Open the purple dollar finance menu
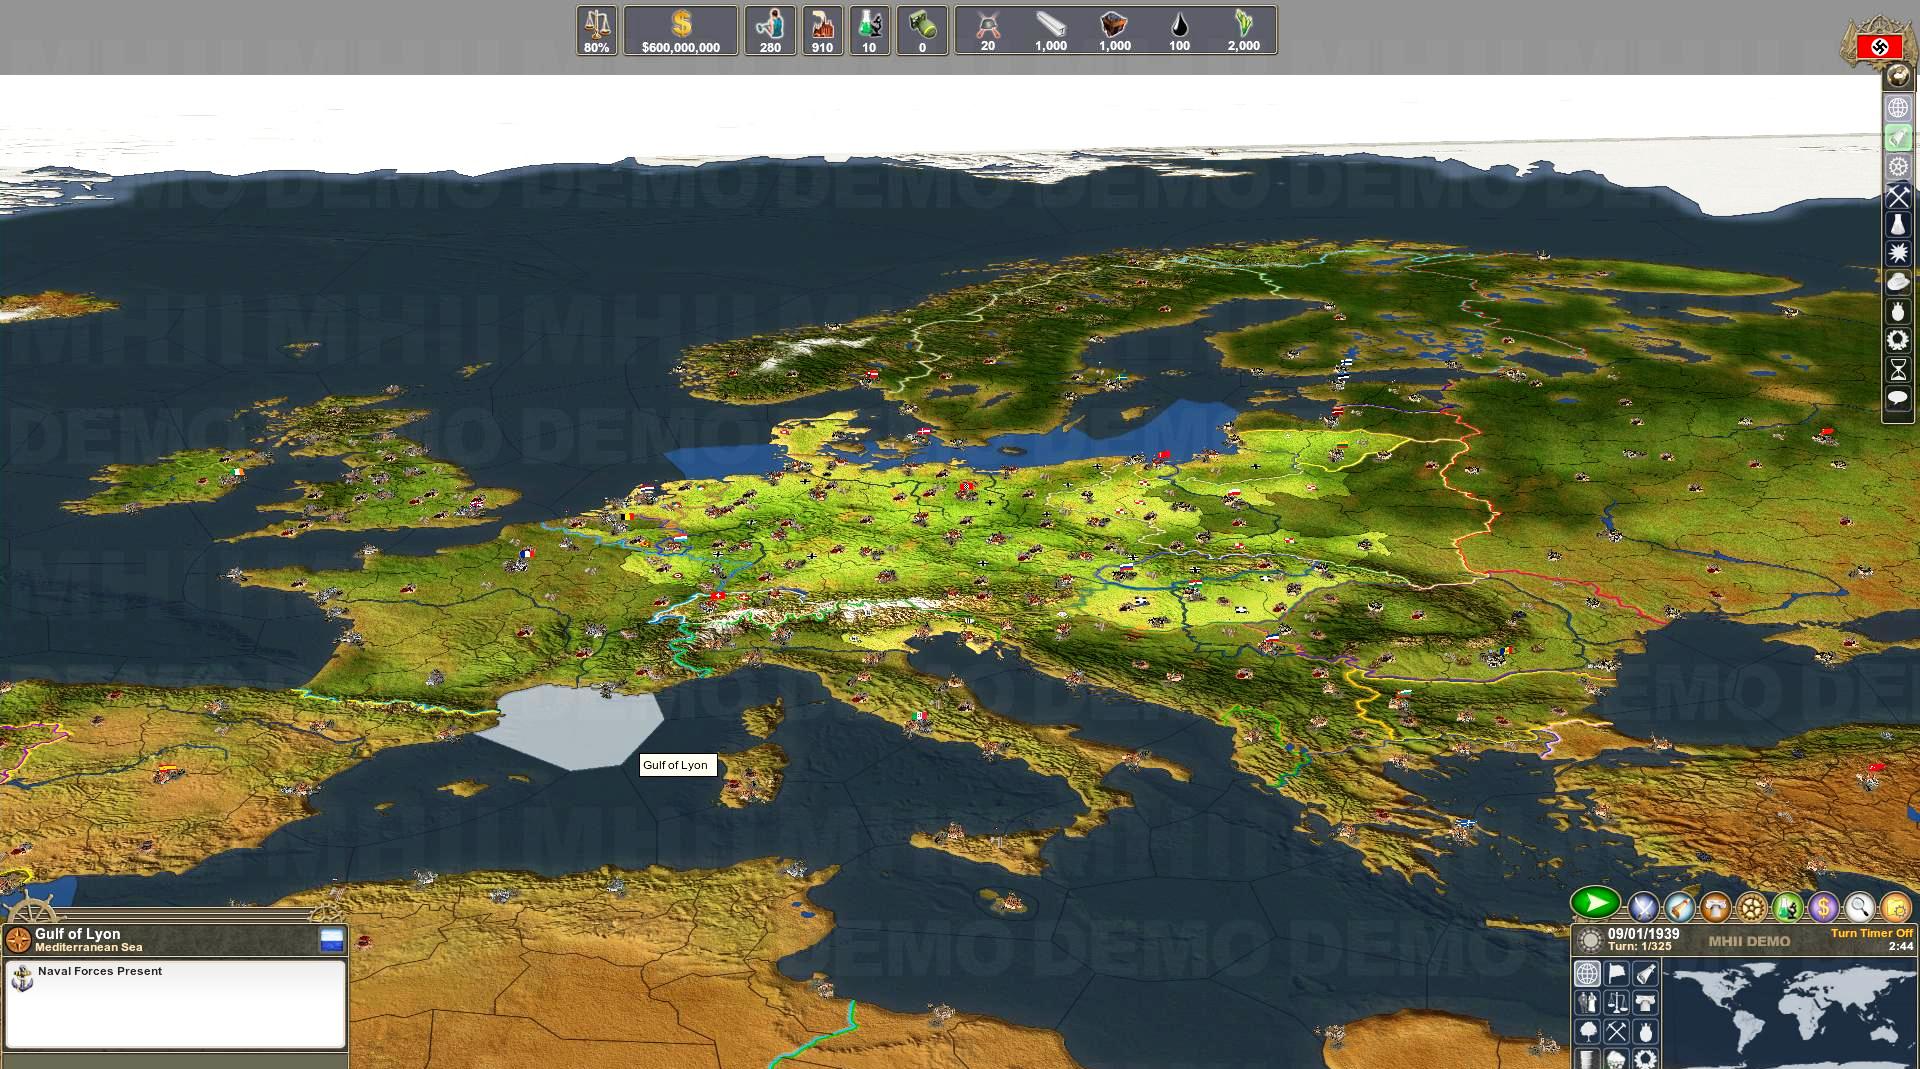1920x1069 pixels. (1824, 907)
